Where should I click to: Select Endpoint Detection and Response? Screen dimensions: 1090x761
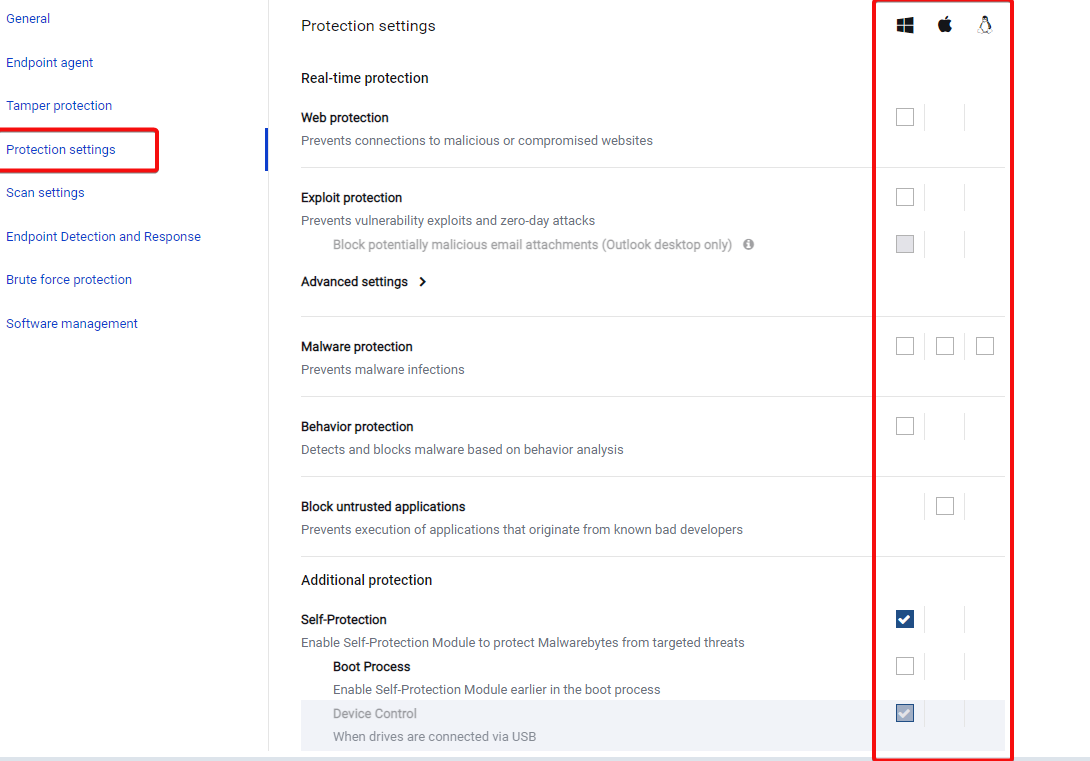coord(103,237)
